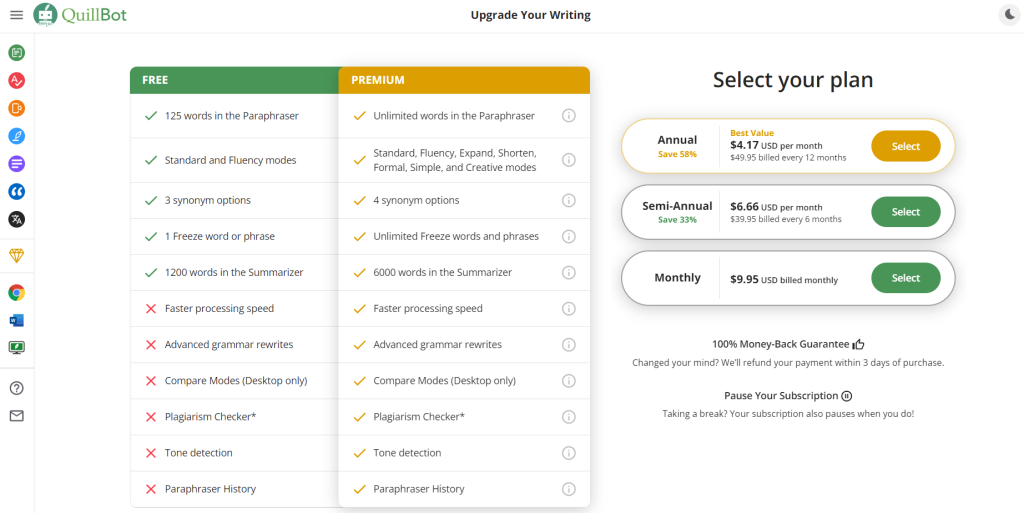Click '100% Money-Back Guarantee' text
The height and width of the screenshot is (513, 1024).
coord(780,344)
